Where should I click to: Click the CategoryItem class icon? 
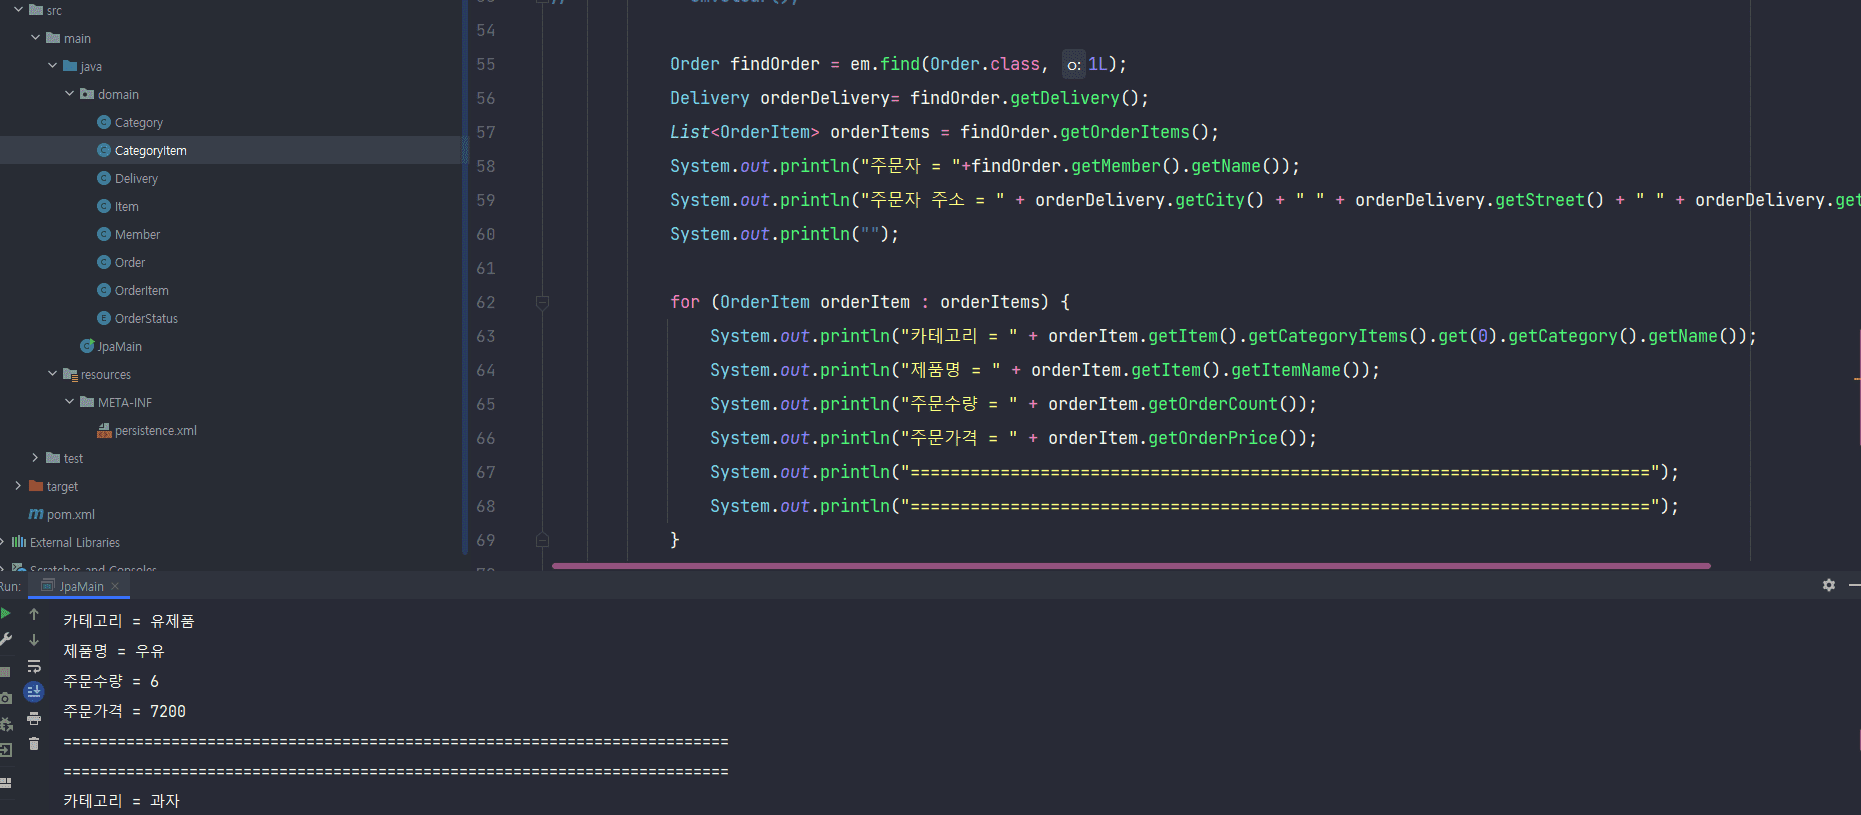(104, 150)
